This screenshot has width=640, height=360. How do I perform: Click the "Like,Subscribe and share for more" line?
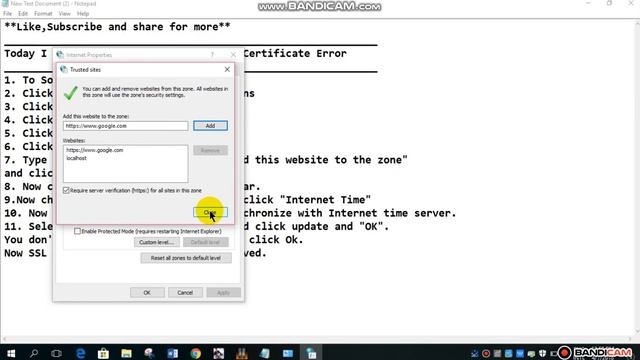(117, 27)
